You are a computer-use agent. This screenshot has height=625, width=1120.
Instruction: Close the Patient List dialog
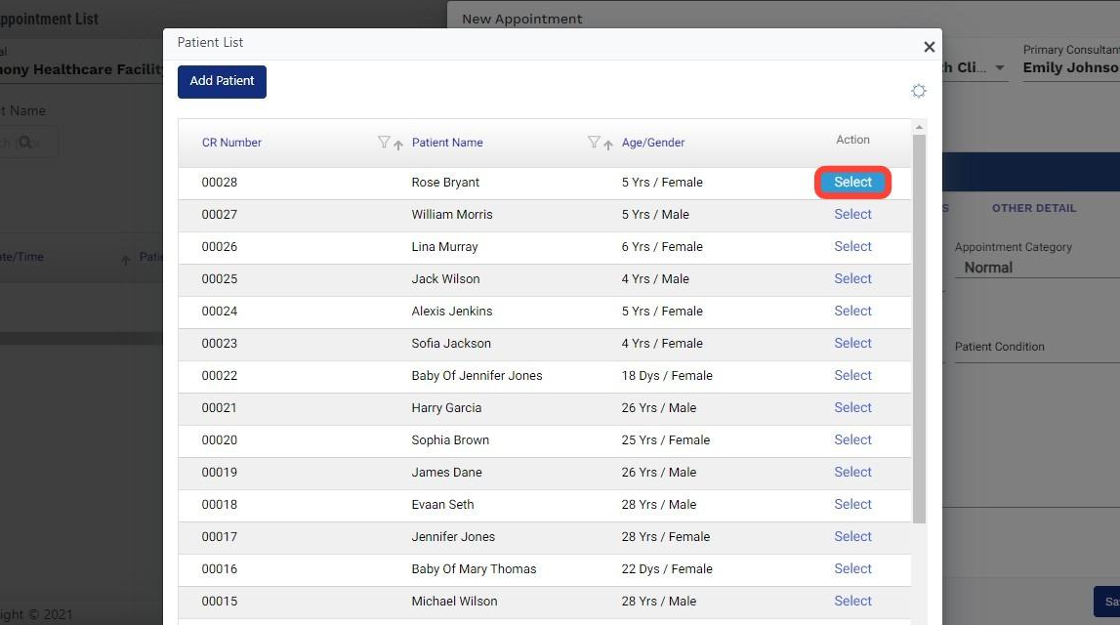[x=929, y=47]
